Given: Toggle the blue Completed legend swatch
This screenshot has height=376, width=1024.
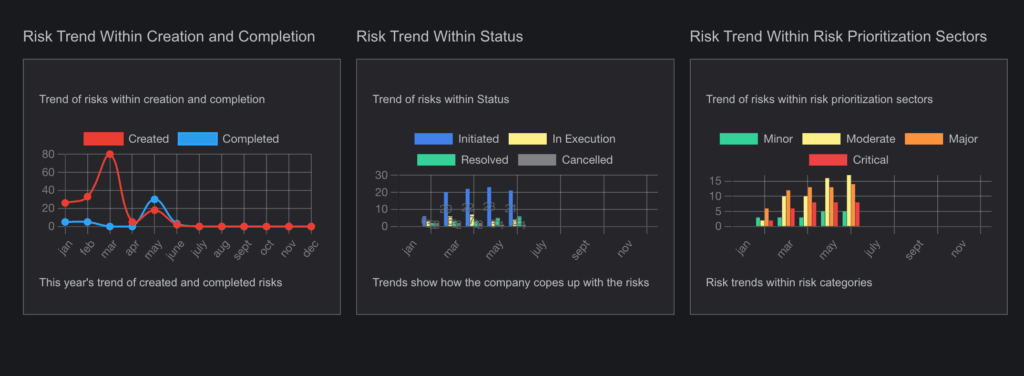Looking at the screenshot, I should (x=197, y=138).
